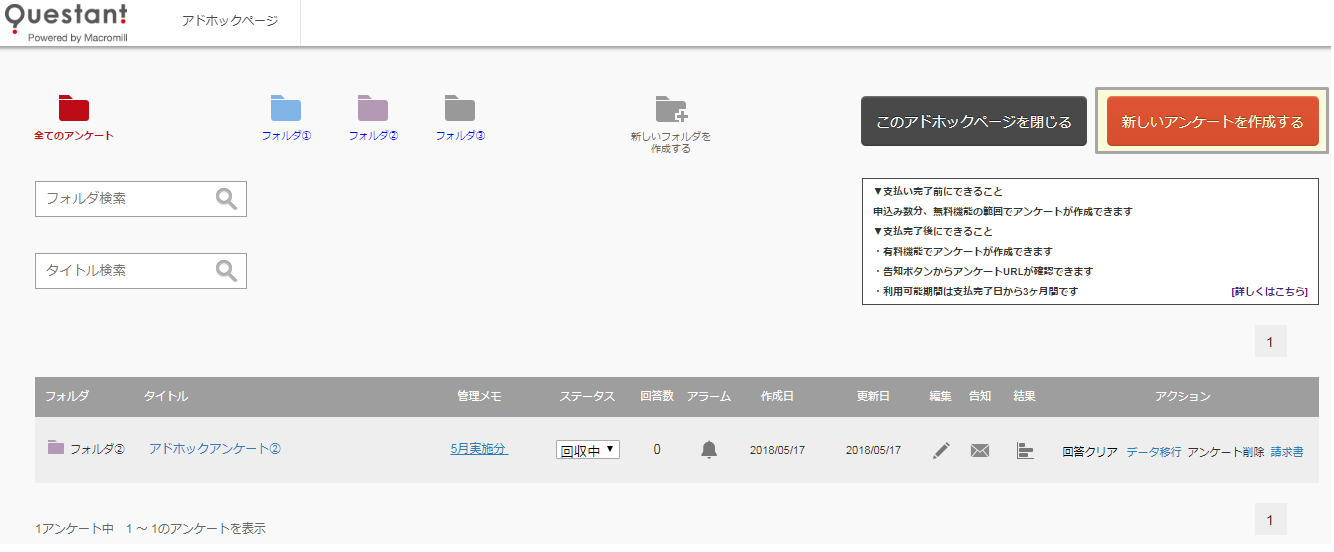The width and height of the screenshot is (1334, 552).
Task: Open the results bar chart icon
Action: [1024, 450]
